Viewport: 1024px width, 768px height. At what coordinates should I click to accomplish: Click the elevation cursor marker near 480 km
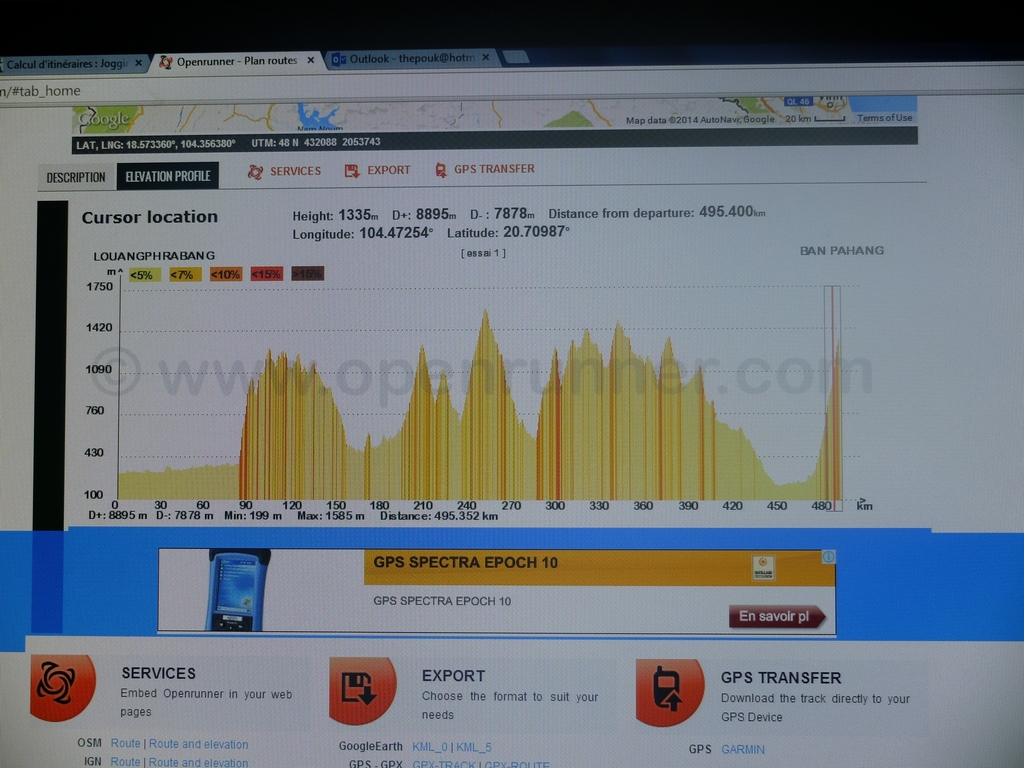833,398
